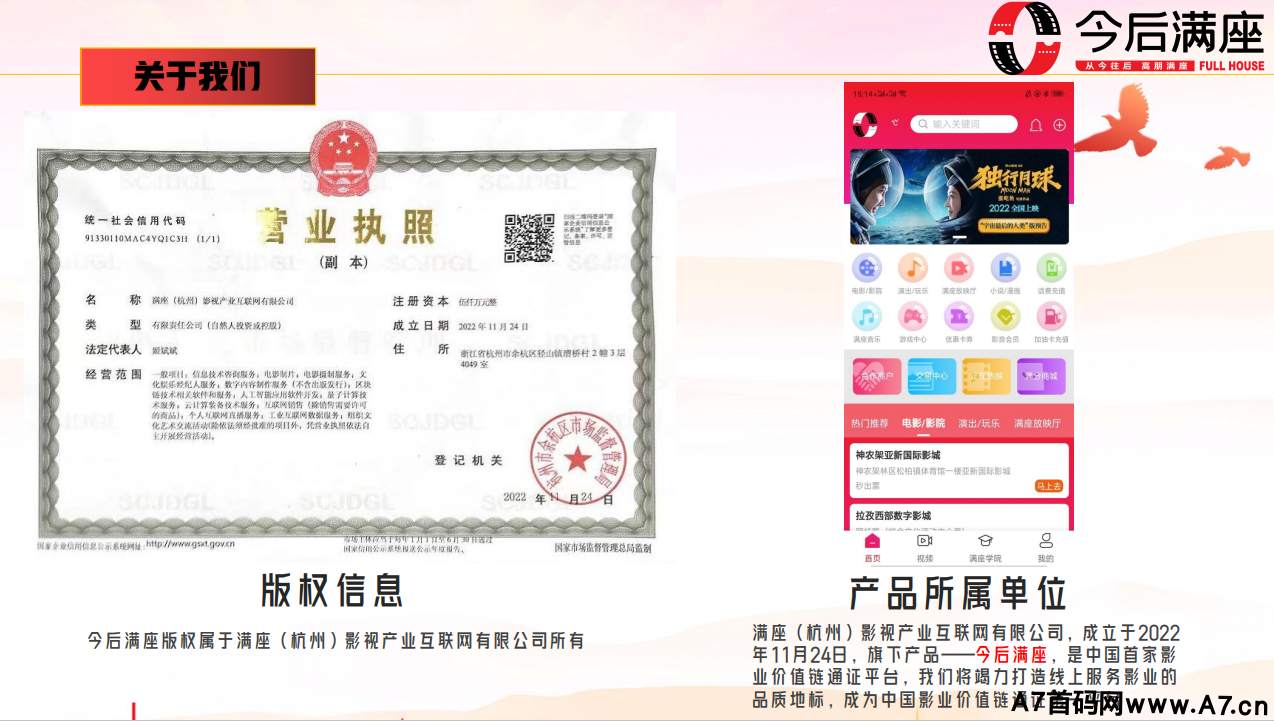Viewport: 1274px width, 721px height.
Task: Open the 满座放映厅 video icon
Action: pyautogui.click(x=958, y=268)
